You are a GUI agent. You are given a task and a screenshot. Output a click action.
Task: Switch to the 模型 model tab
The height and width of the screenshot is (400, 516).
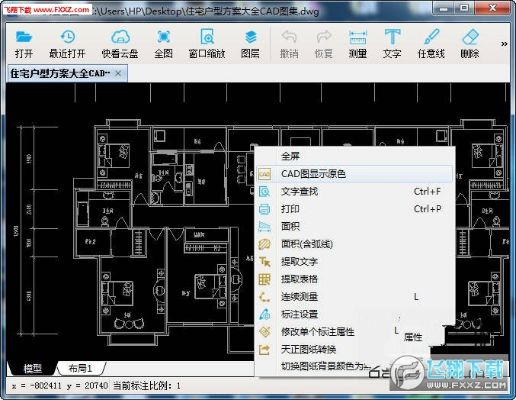click(x=32, y=368)
